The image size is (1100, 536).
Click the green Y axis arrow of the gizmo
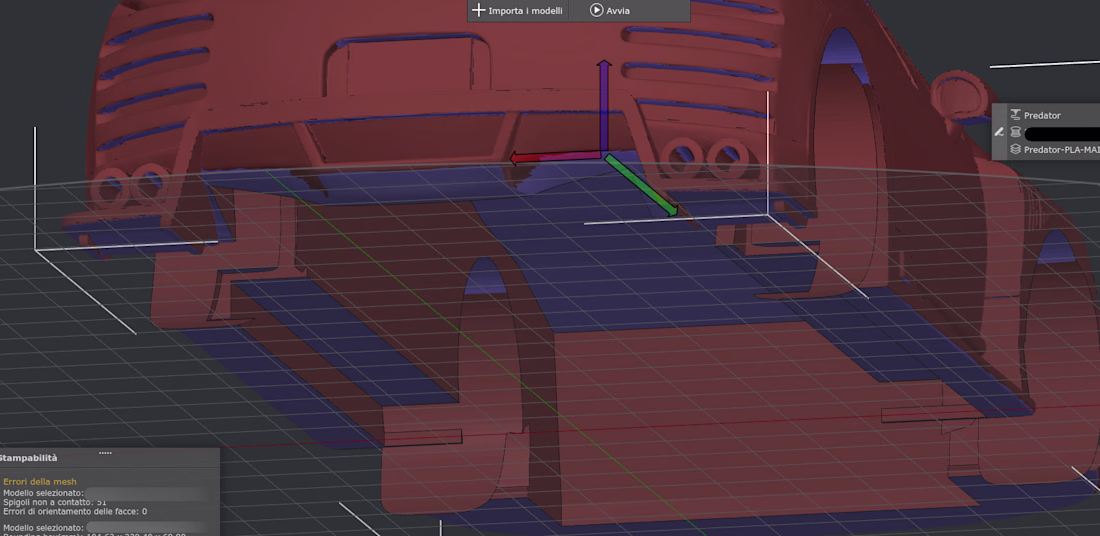click(x=641, y=185)
